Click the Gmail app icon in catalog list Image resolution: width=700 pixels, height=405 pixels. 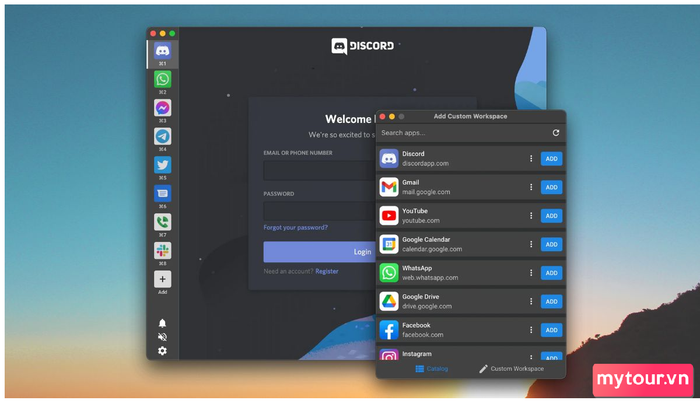[x=389, y=187]
